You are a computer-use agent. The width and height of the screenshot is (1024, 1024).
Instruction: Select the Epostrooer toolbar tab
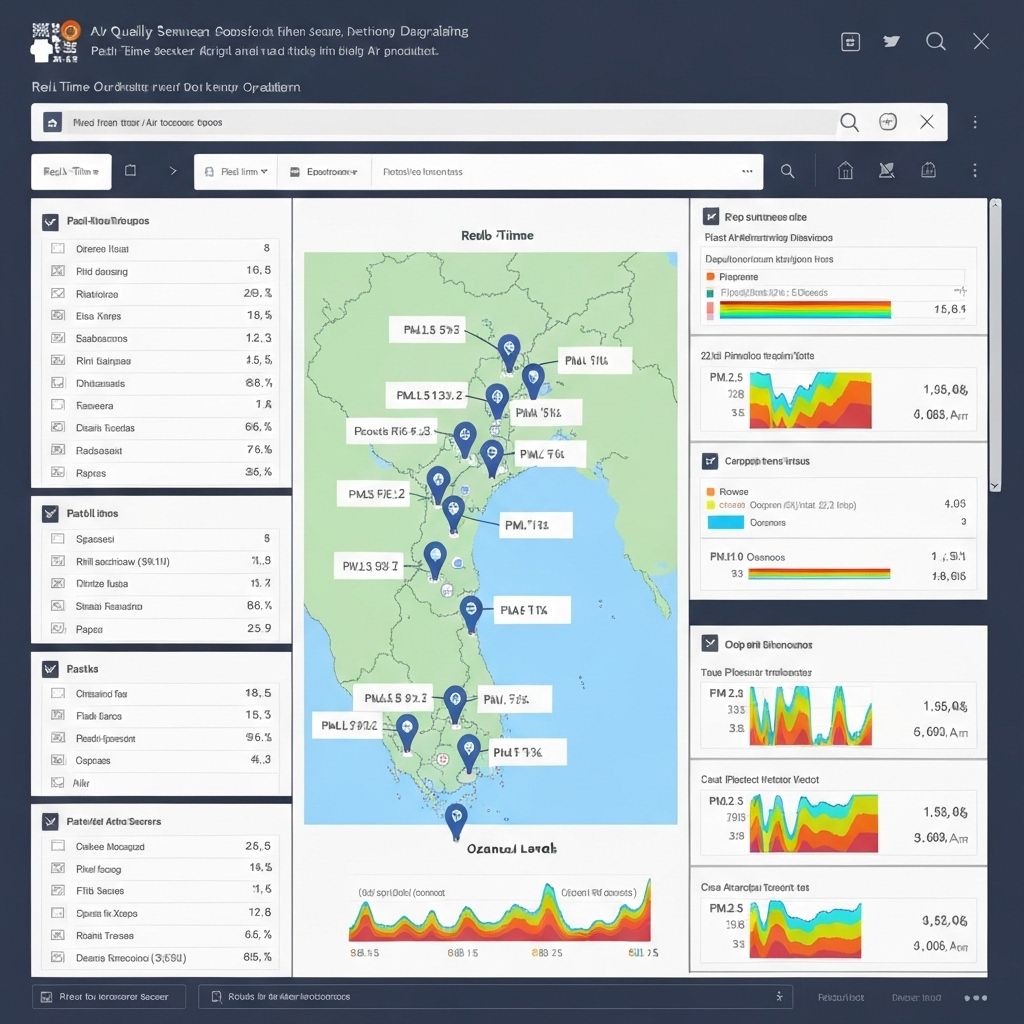(x=322, y=170)
